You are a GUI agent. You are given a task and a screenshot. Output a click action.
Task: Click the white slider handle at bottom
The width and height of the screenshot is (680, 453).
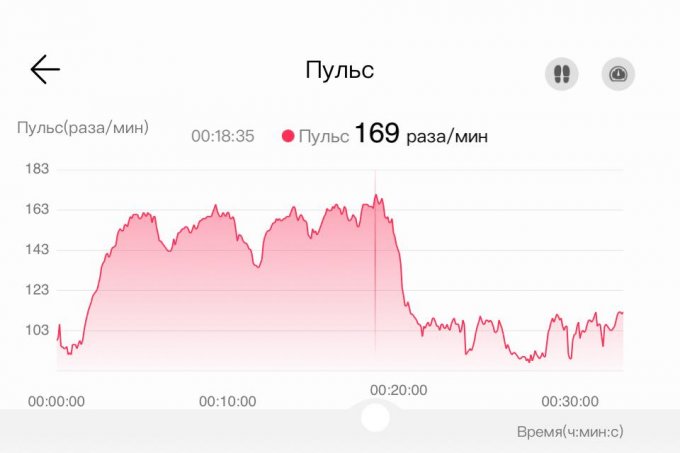pos(375,417)
